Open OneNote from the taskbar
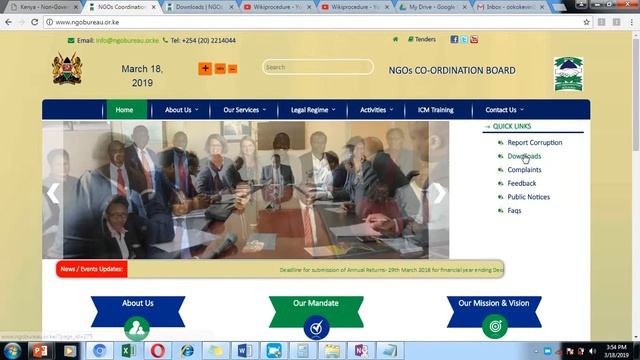 click(361, 351)
